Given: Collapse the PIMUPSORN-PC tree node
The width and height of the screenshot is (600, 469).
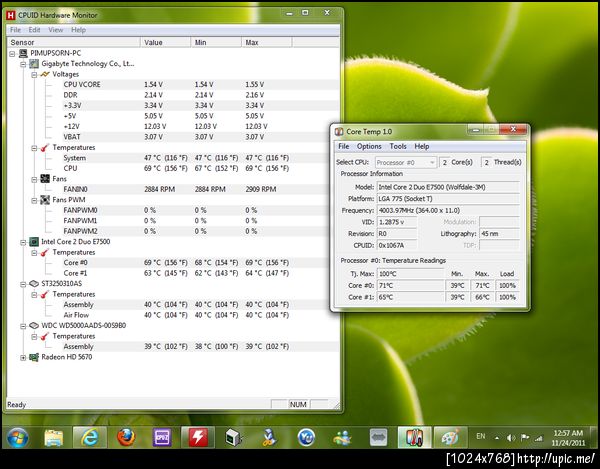Looking at the screenshot, I should tap(12, 54).
